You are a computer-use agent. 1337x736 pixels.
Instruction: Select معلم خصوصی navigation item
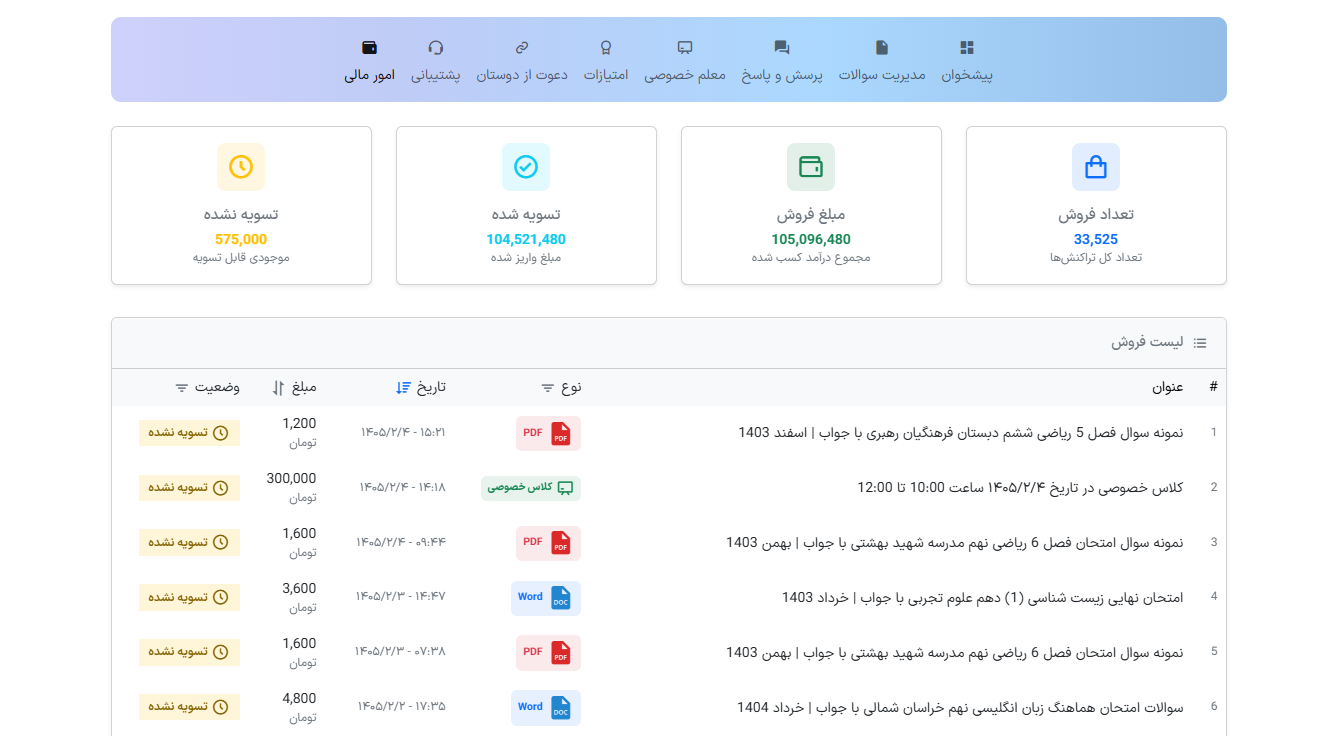point(685,61)
